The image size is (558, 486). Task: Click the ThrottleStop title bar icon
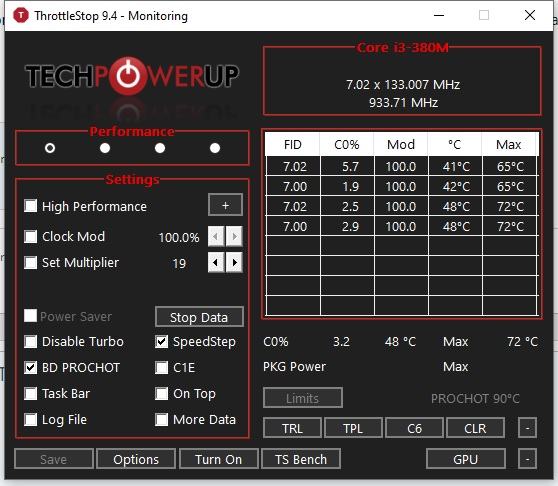click(21, 16)
